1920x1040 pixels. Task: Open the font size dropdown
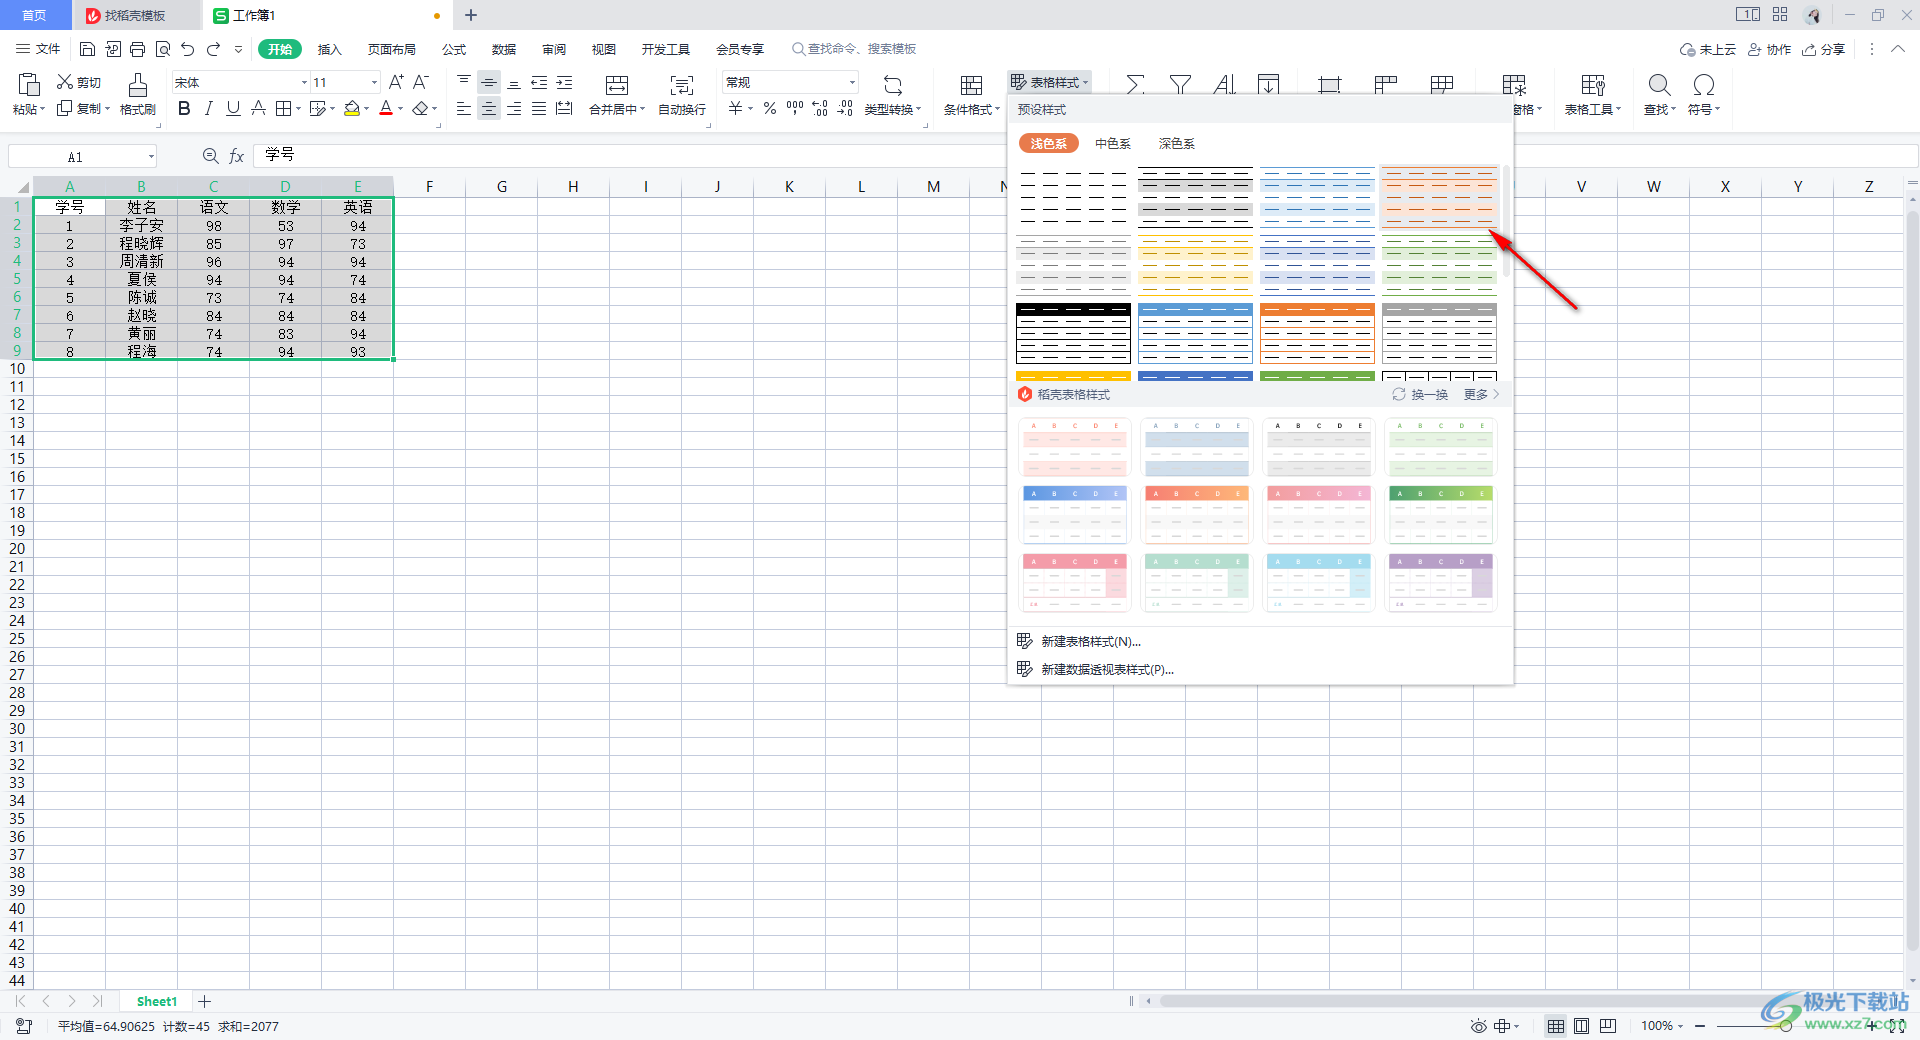(375, 82)
